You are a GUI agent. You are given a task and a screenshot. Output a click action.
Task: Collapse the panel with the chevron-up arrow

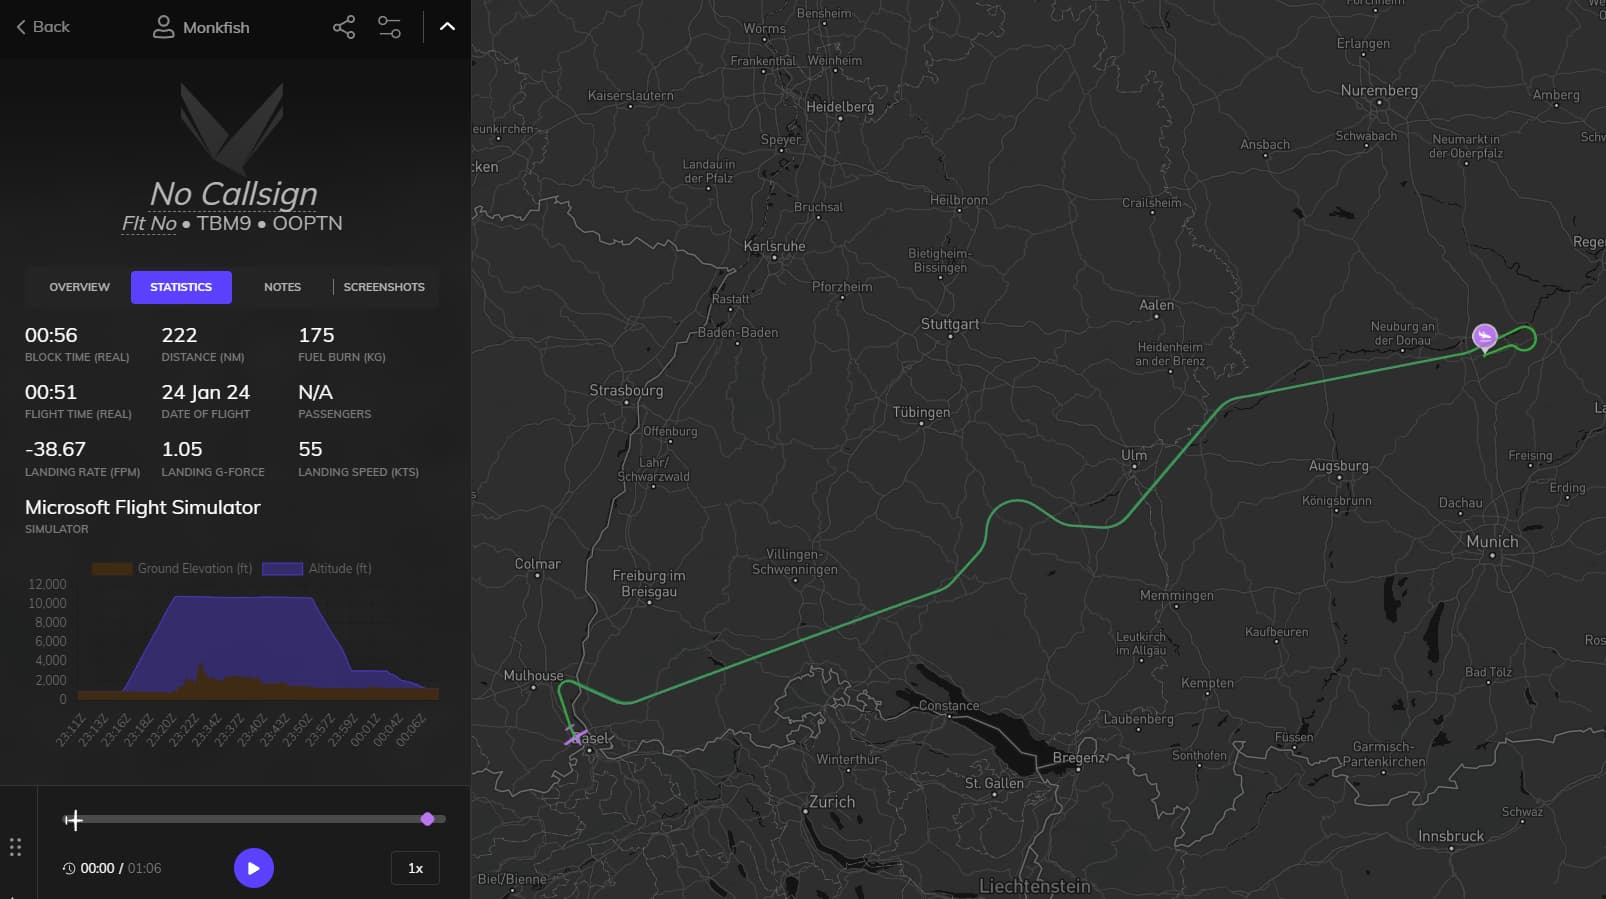point(447,27)
